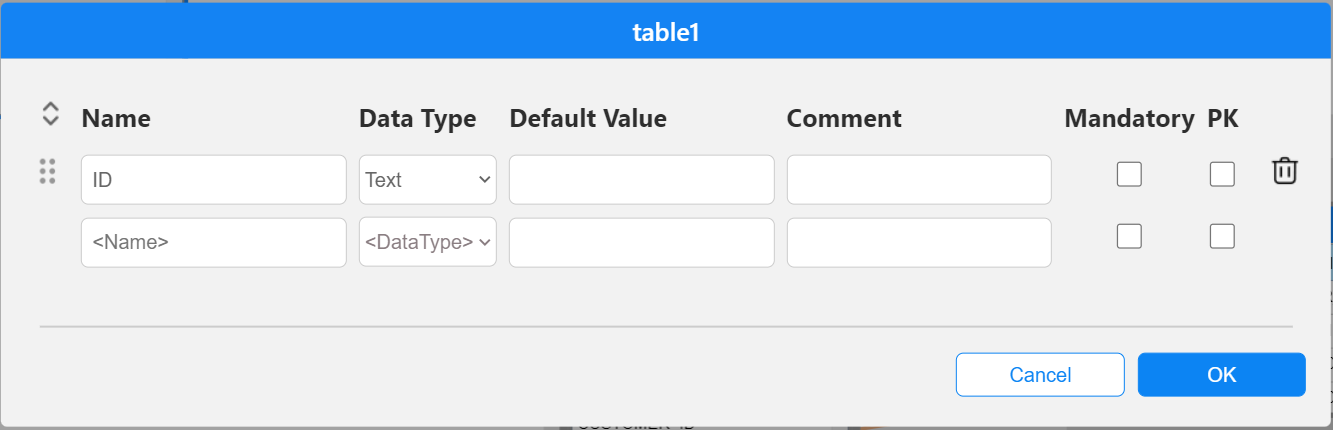Cancel the table1 dialog
The height and width of the screenshot is (430, 1333).
1040,375
